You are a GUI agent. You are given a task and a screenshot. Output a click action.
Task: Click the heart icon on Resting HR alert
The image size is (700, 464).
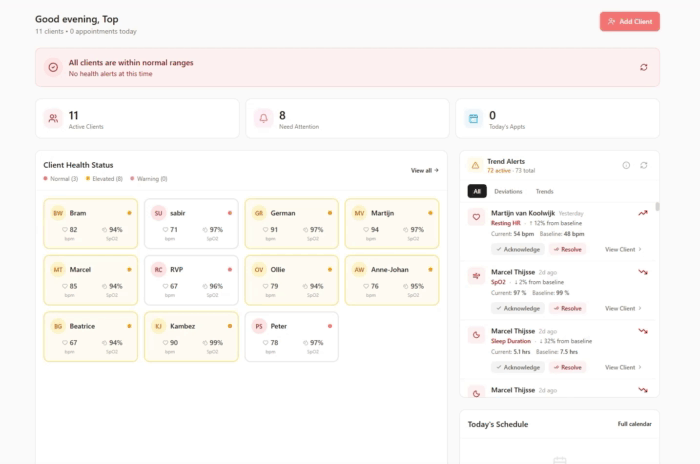click(476, 217)
